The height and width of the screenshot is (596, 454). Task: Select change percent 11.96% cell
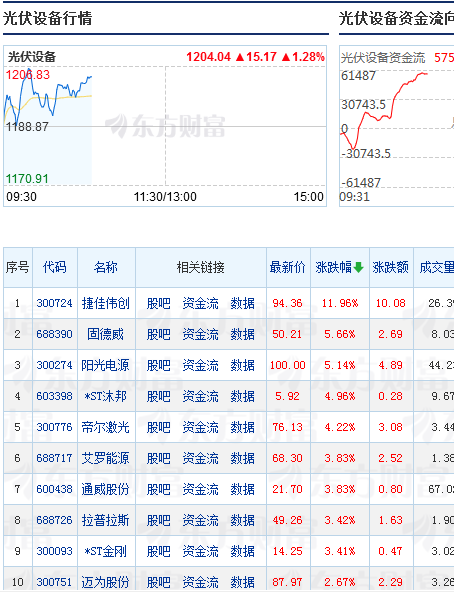point(340,303)
